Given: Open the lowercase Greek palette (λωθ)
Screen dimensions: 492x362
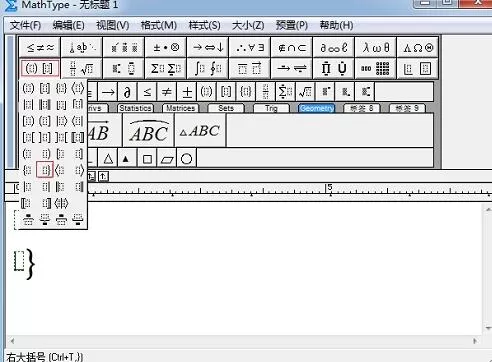Looking at the screenshot, I should coord(376,48).
